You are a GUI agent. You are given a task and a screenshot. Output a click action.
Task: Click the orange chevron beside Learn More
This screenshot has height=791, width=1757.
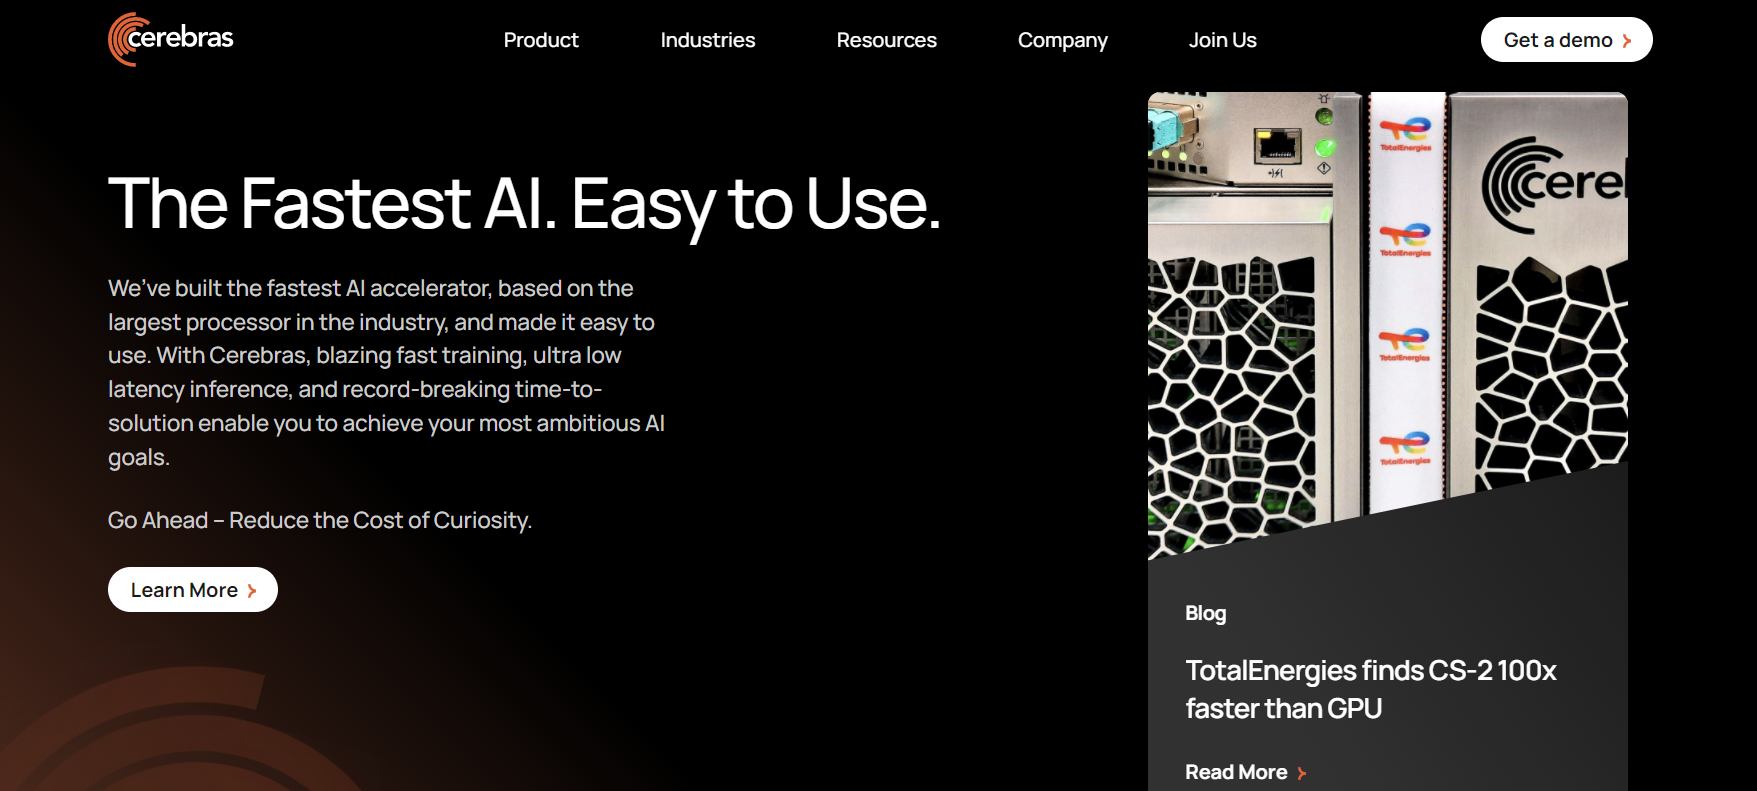point(252,591)
